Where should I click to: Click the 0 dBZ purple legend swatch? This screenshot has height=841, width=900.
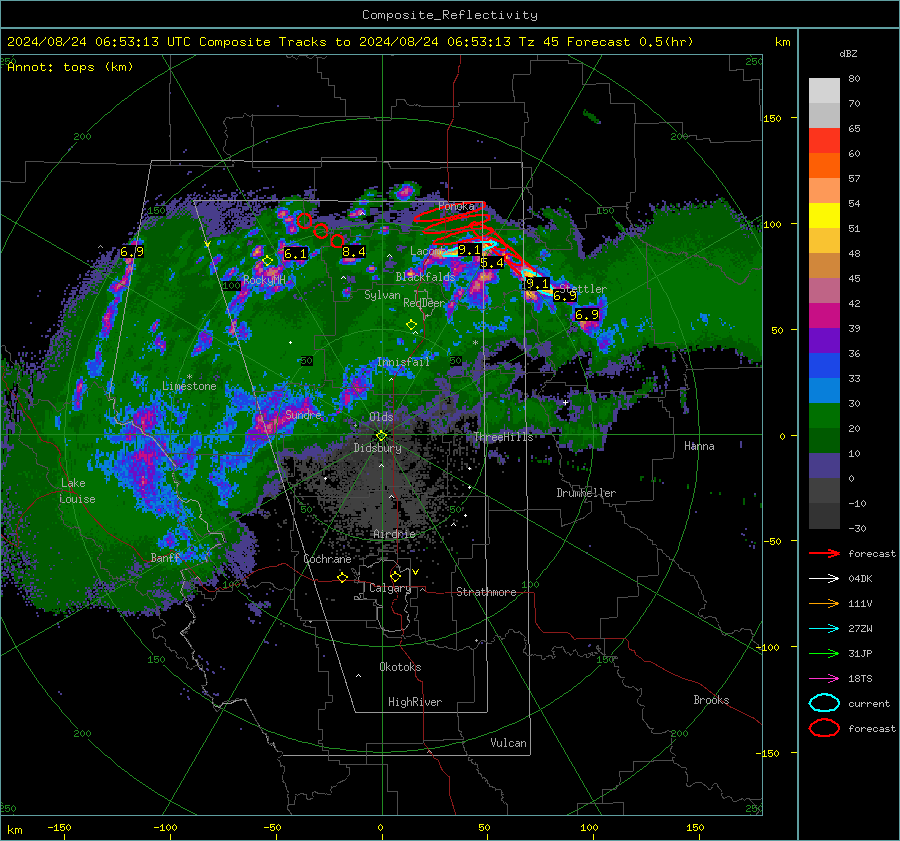824,465
